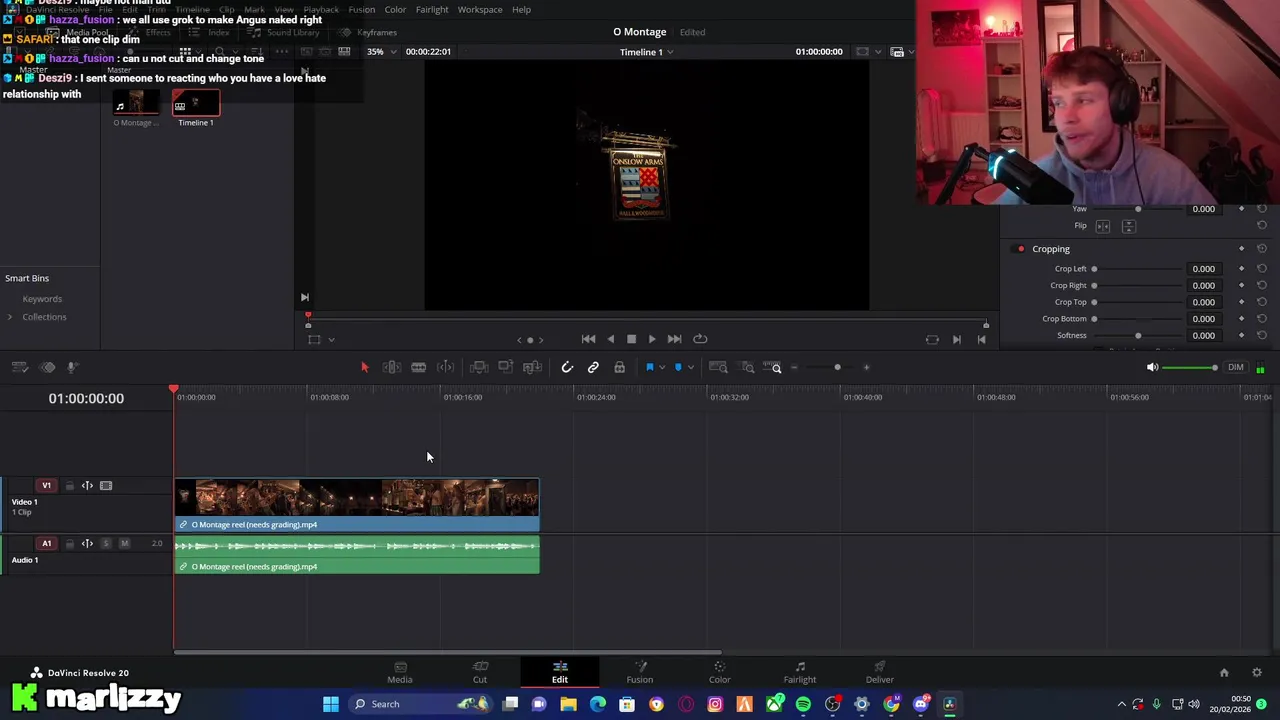This screenshot has height=720, width=1280.
Task: Open the viewer transform mode dropdown arrow
Action: click(331, 340)
